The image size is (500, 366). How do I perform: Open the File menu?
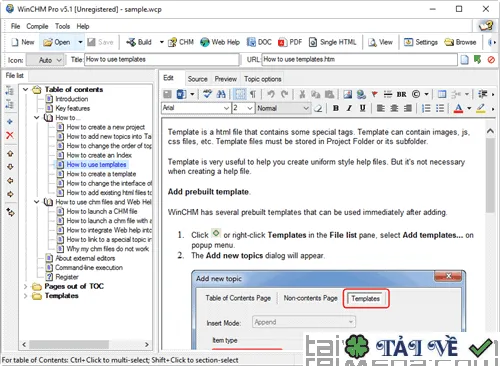point(15,26)
